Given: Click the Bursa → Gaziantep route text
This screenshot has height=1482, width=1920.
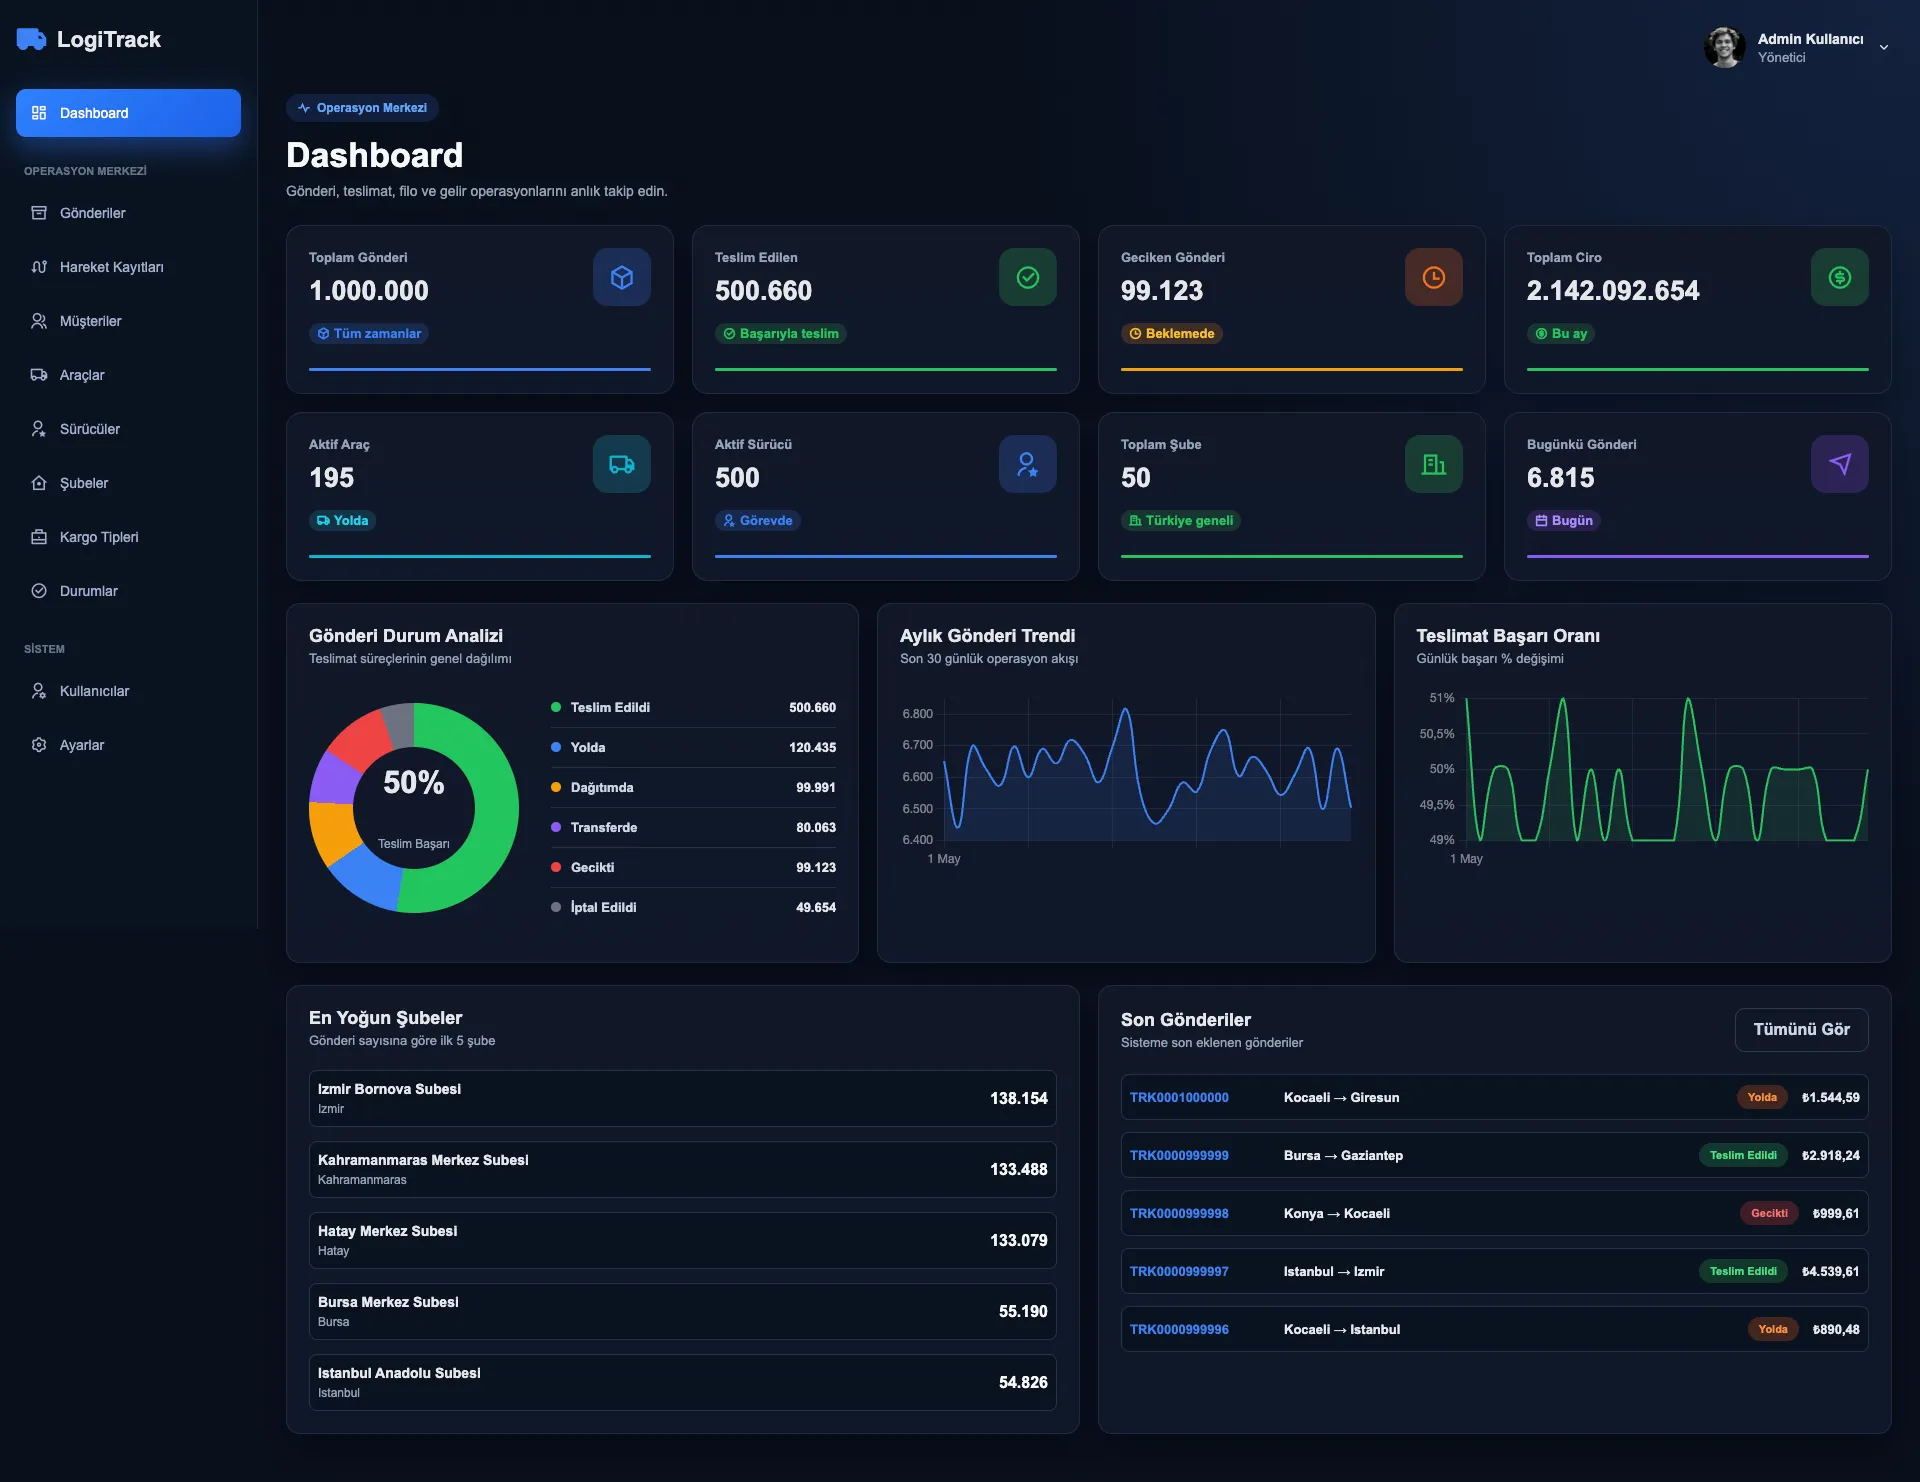Looking at the screenshot, I should click(x=1343, y=1156).
